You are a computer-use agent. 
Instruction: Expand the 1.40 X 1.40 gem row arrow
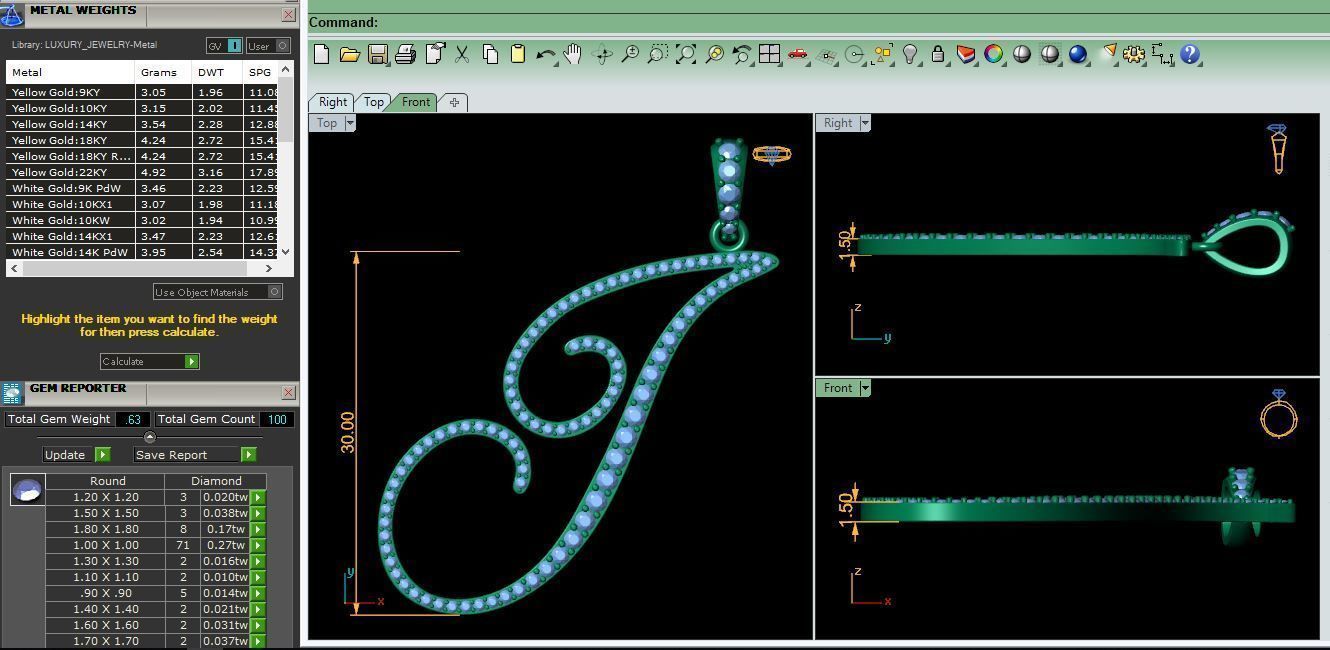click(x=258, y=609)
